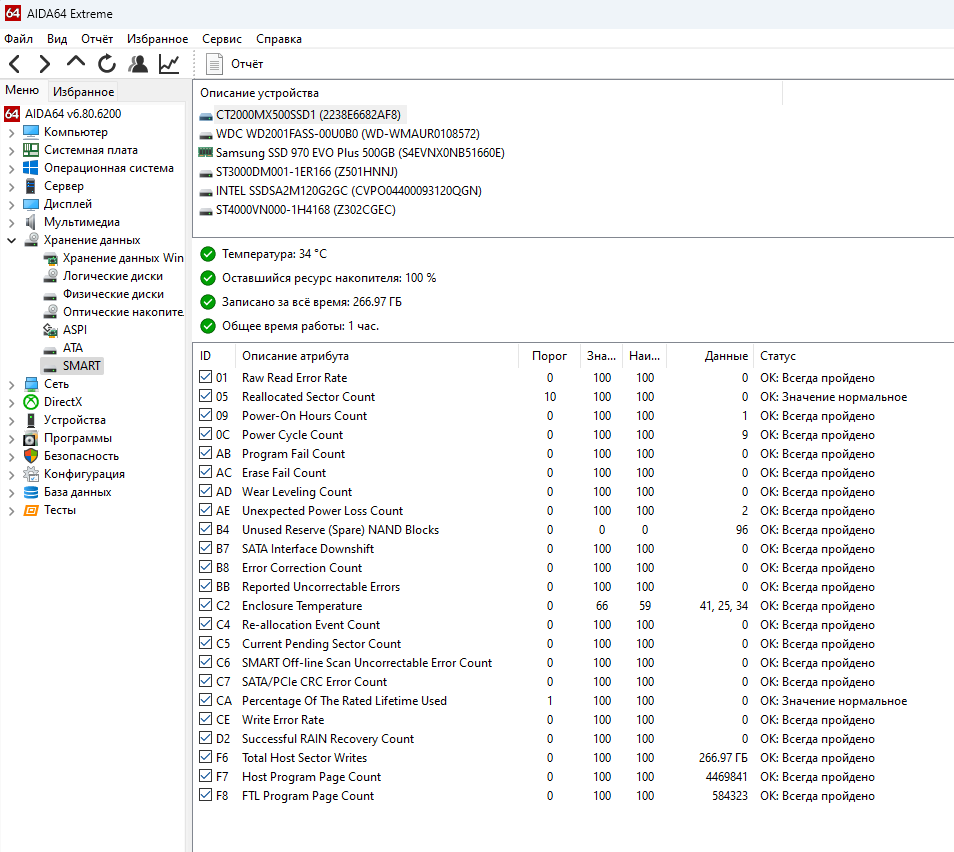
Task: Refresh the page with the Refresh icon
Action: [107, 63]
